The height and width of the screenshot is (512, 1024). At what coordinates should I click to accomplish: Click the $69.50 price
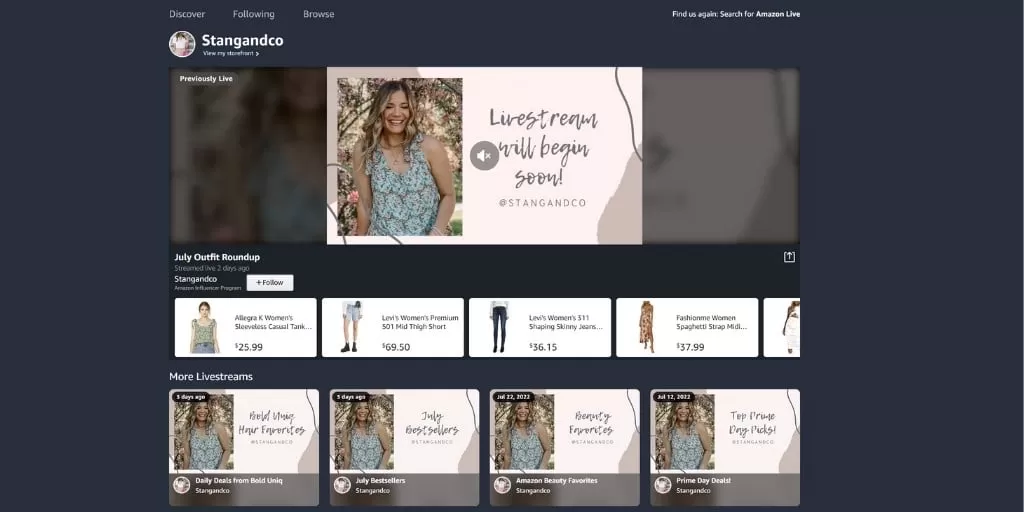point(396,347)
